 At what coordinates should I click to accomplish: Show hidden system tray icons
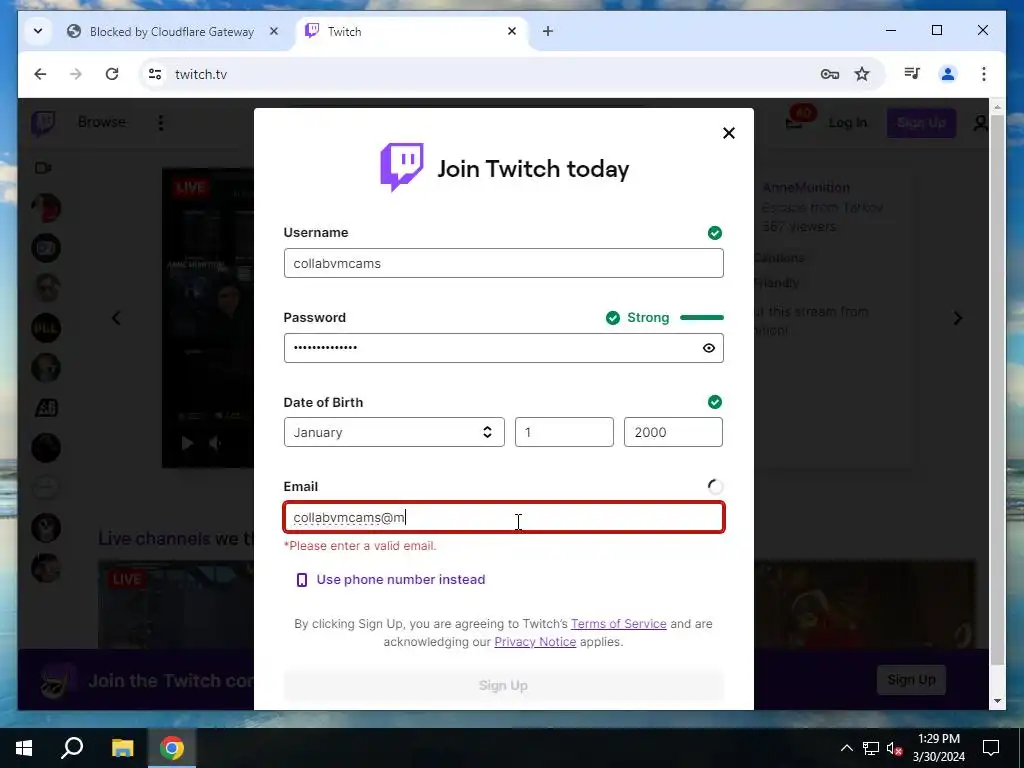(846, 748)
